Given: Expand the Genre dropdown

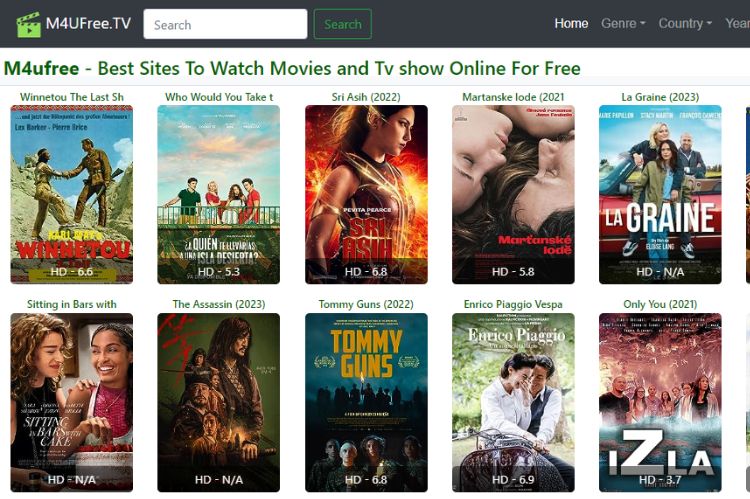Looking at the screenshot, I should [623, 23].
